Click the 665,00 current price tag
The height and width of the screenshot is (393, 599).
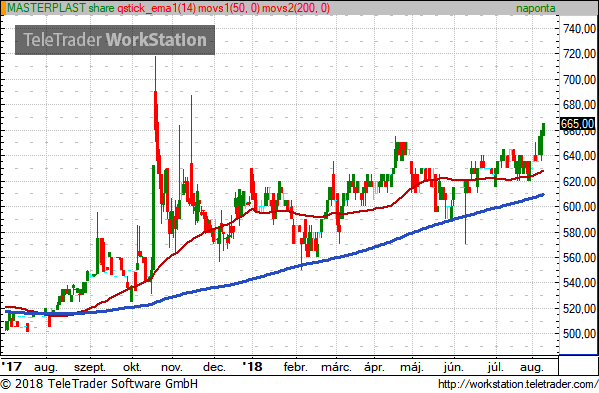578,123
